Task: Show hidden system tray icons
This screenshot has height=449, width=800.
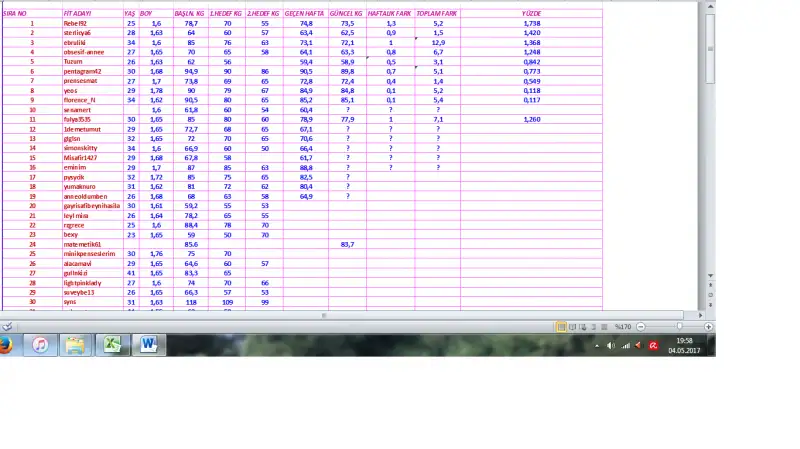Action: tap(599, 345)
